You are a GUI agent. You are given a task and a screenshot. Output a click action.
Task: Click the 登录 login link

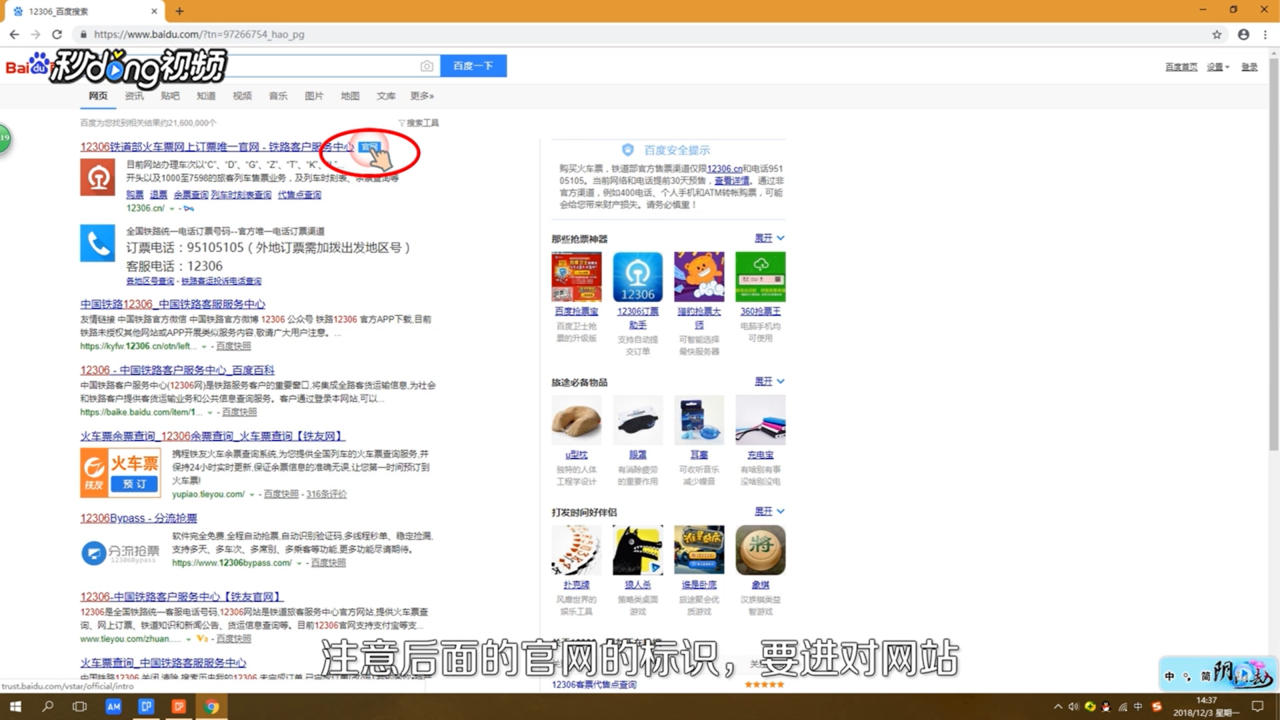click(1249, 67)
